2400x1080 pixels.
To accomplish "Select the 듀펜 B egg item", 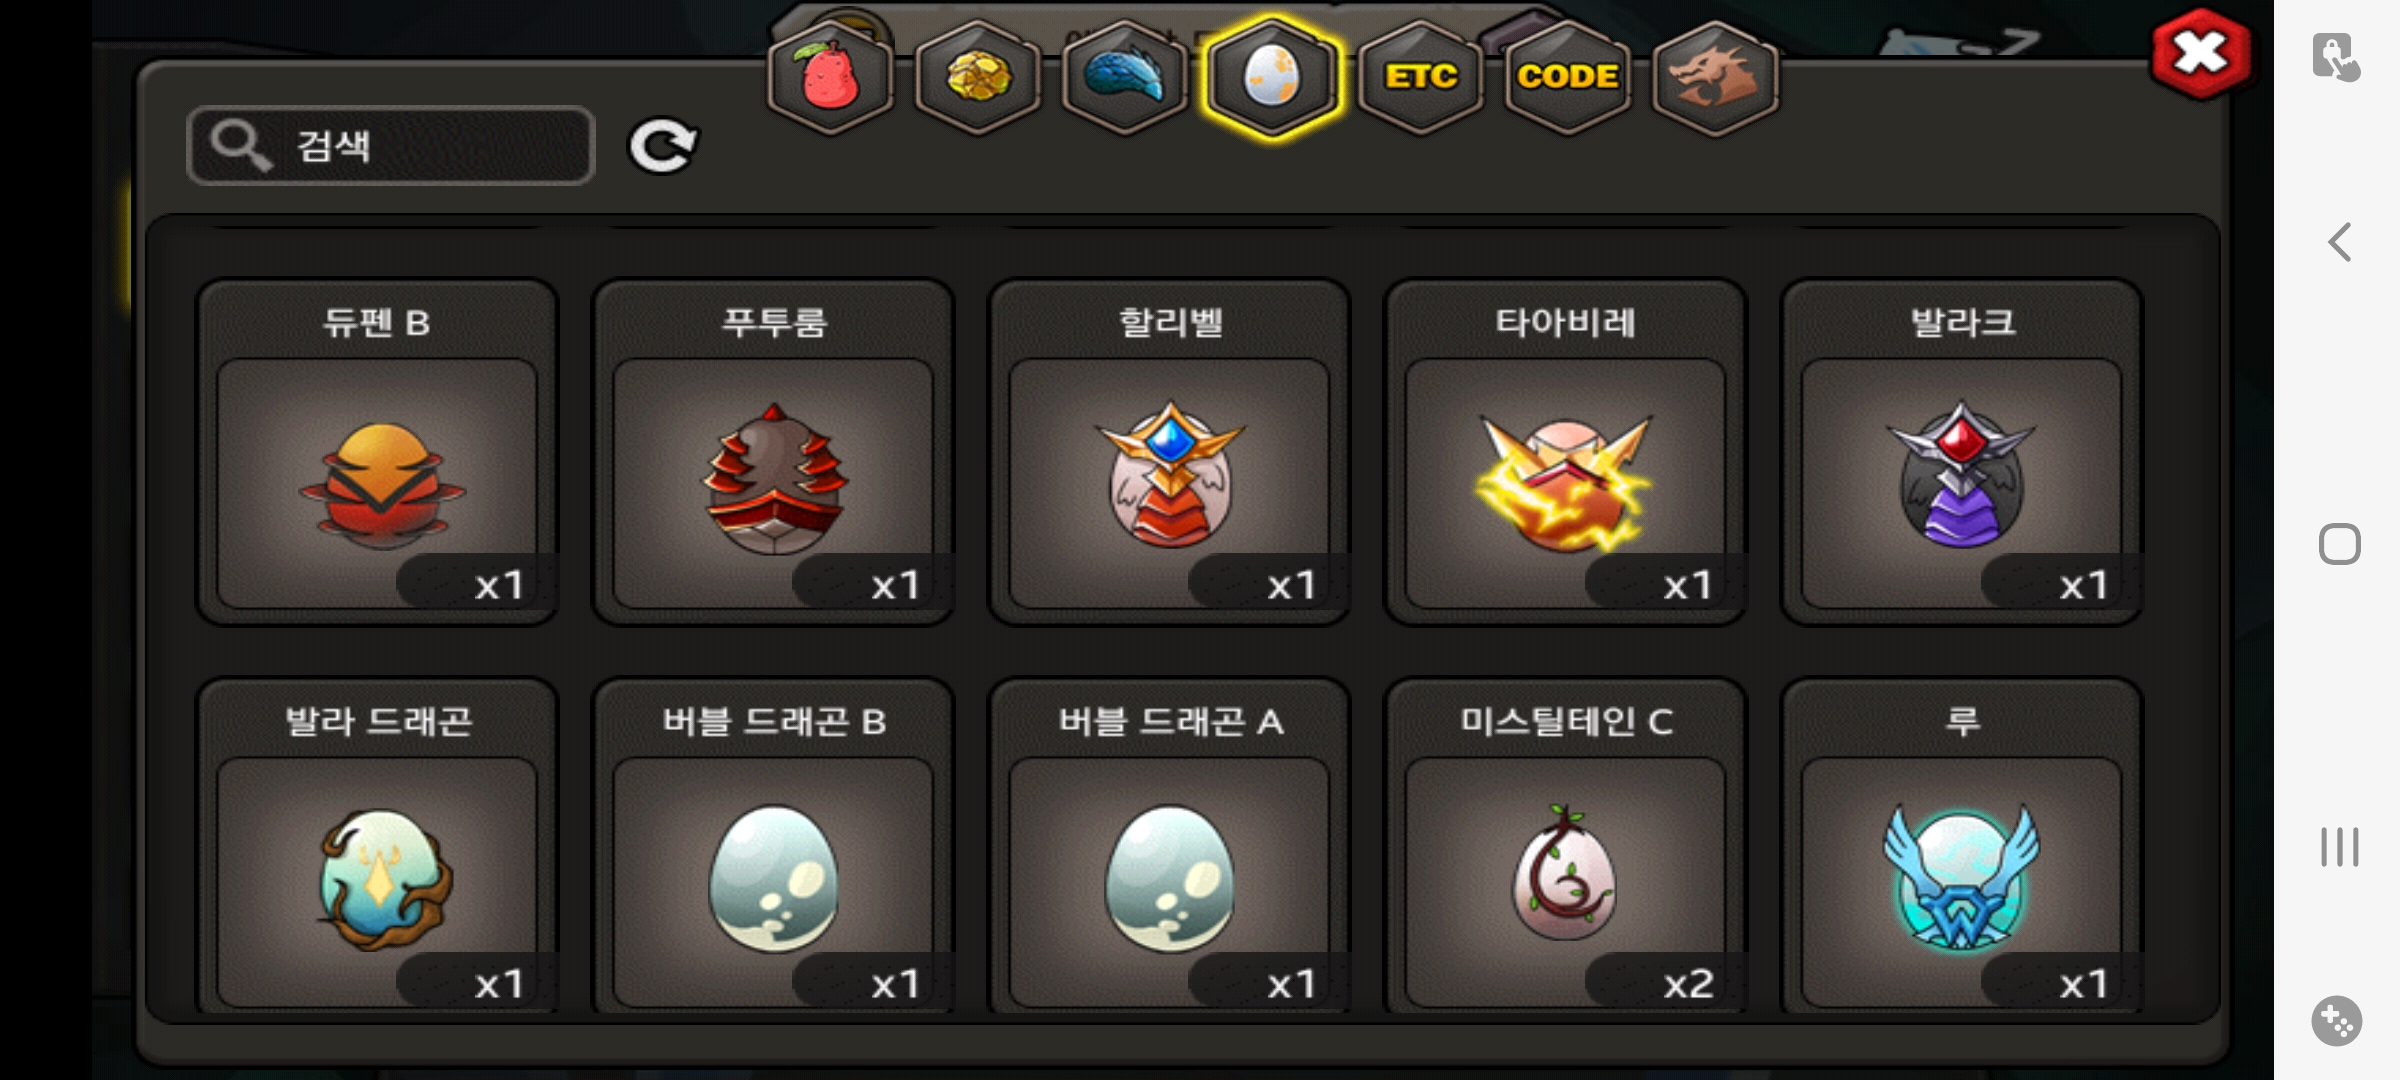I will coord(377,452).
